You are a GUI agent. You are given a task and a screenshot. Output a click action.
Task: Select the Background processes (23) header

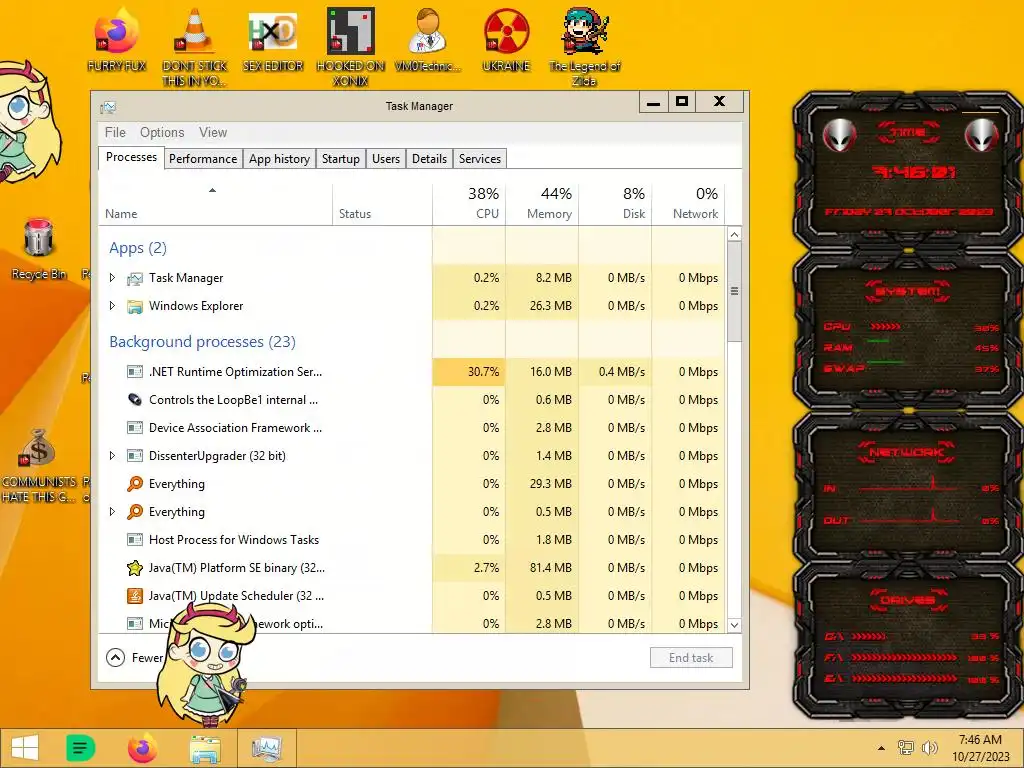[202, 342]
